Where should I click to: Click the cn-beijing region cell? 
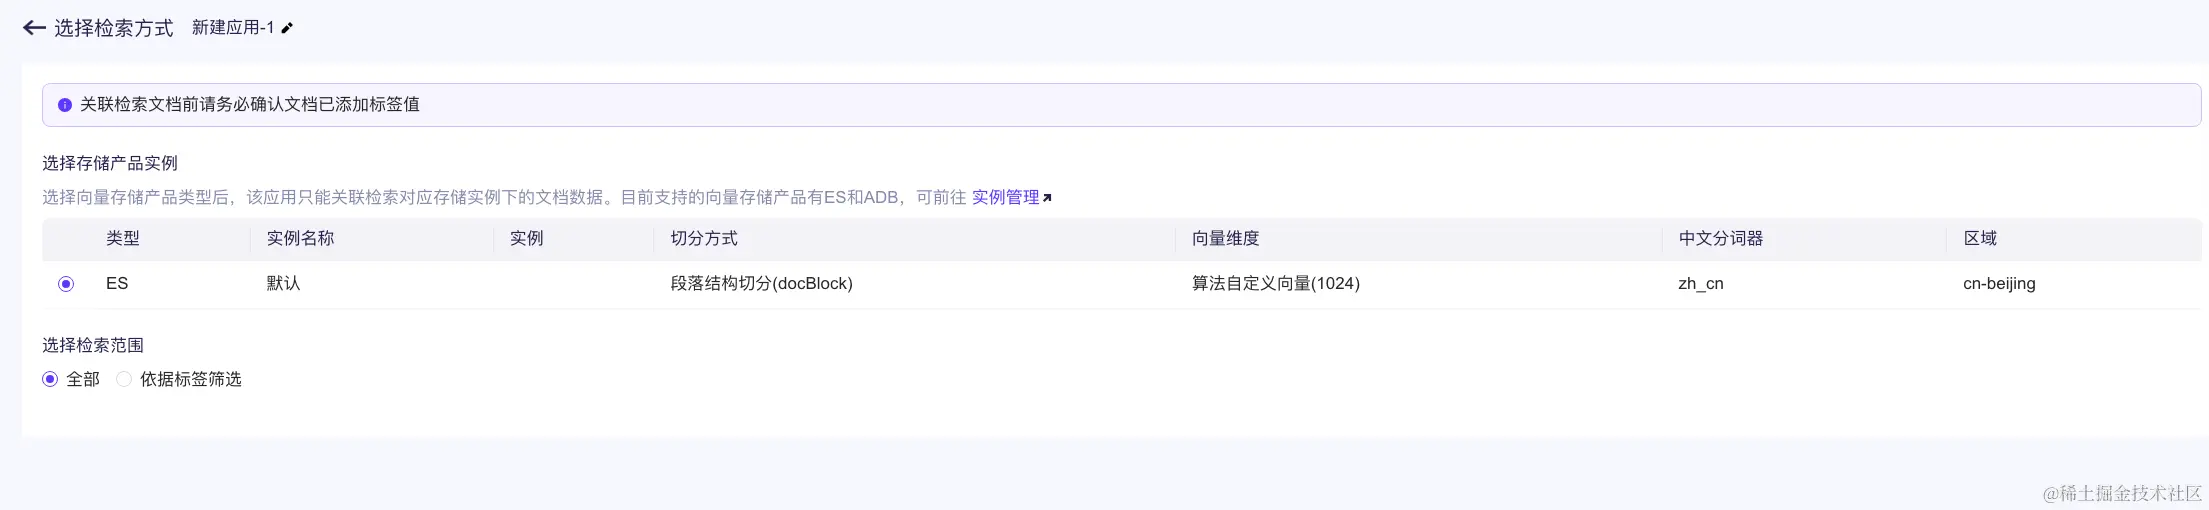click(x=1999, y=283)
